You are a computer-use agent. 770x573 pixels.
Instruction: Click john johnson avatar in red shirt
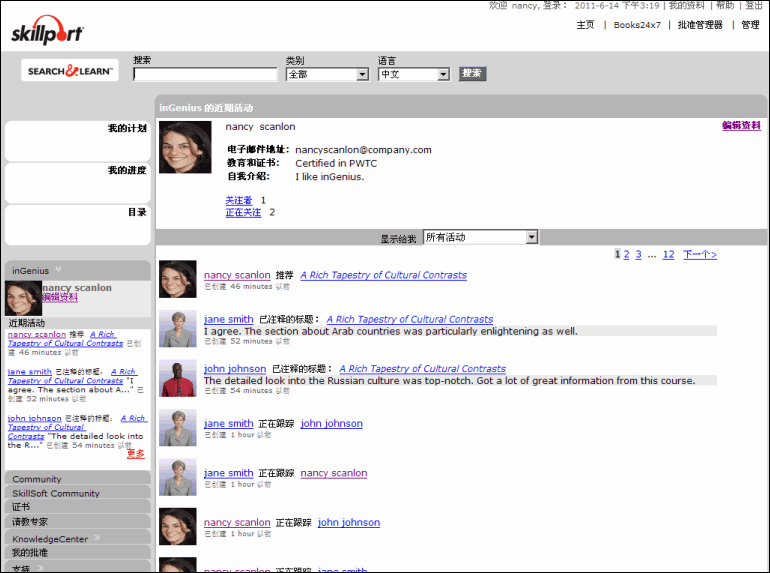click(x=178, y=378)
